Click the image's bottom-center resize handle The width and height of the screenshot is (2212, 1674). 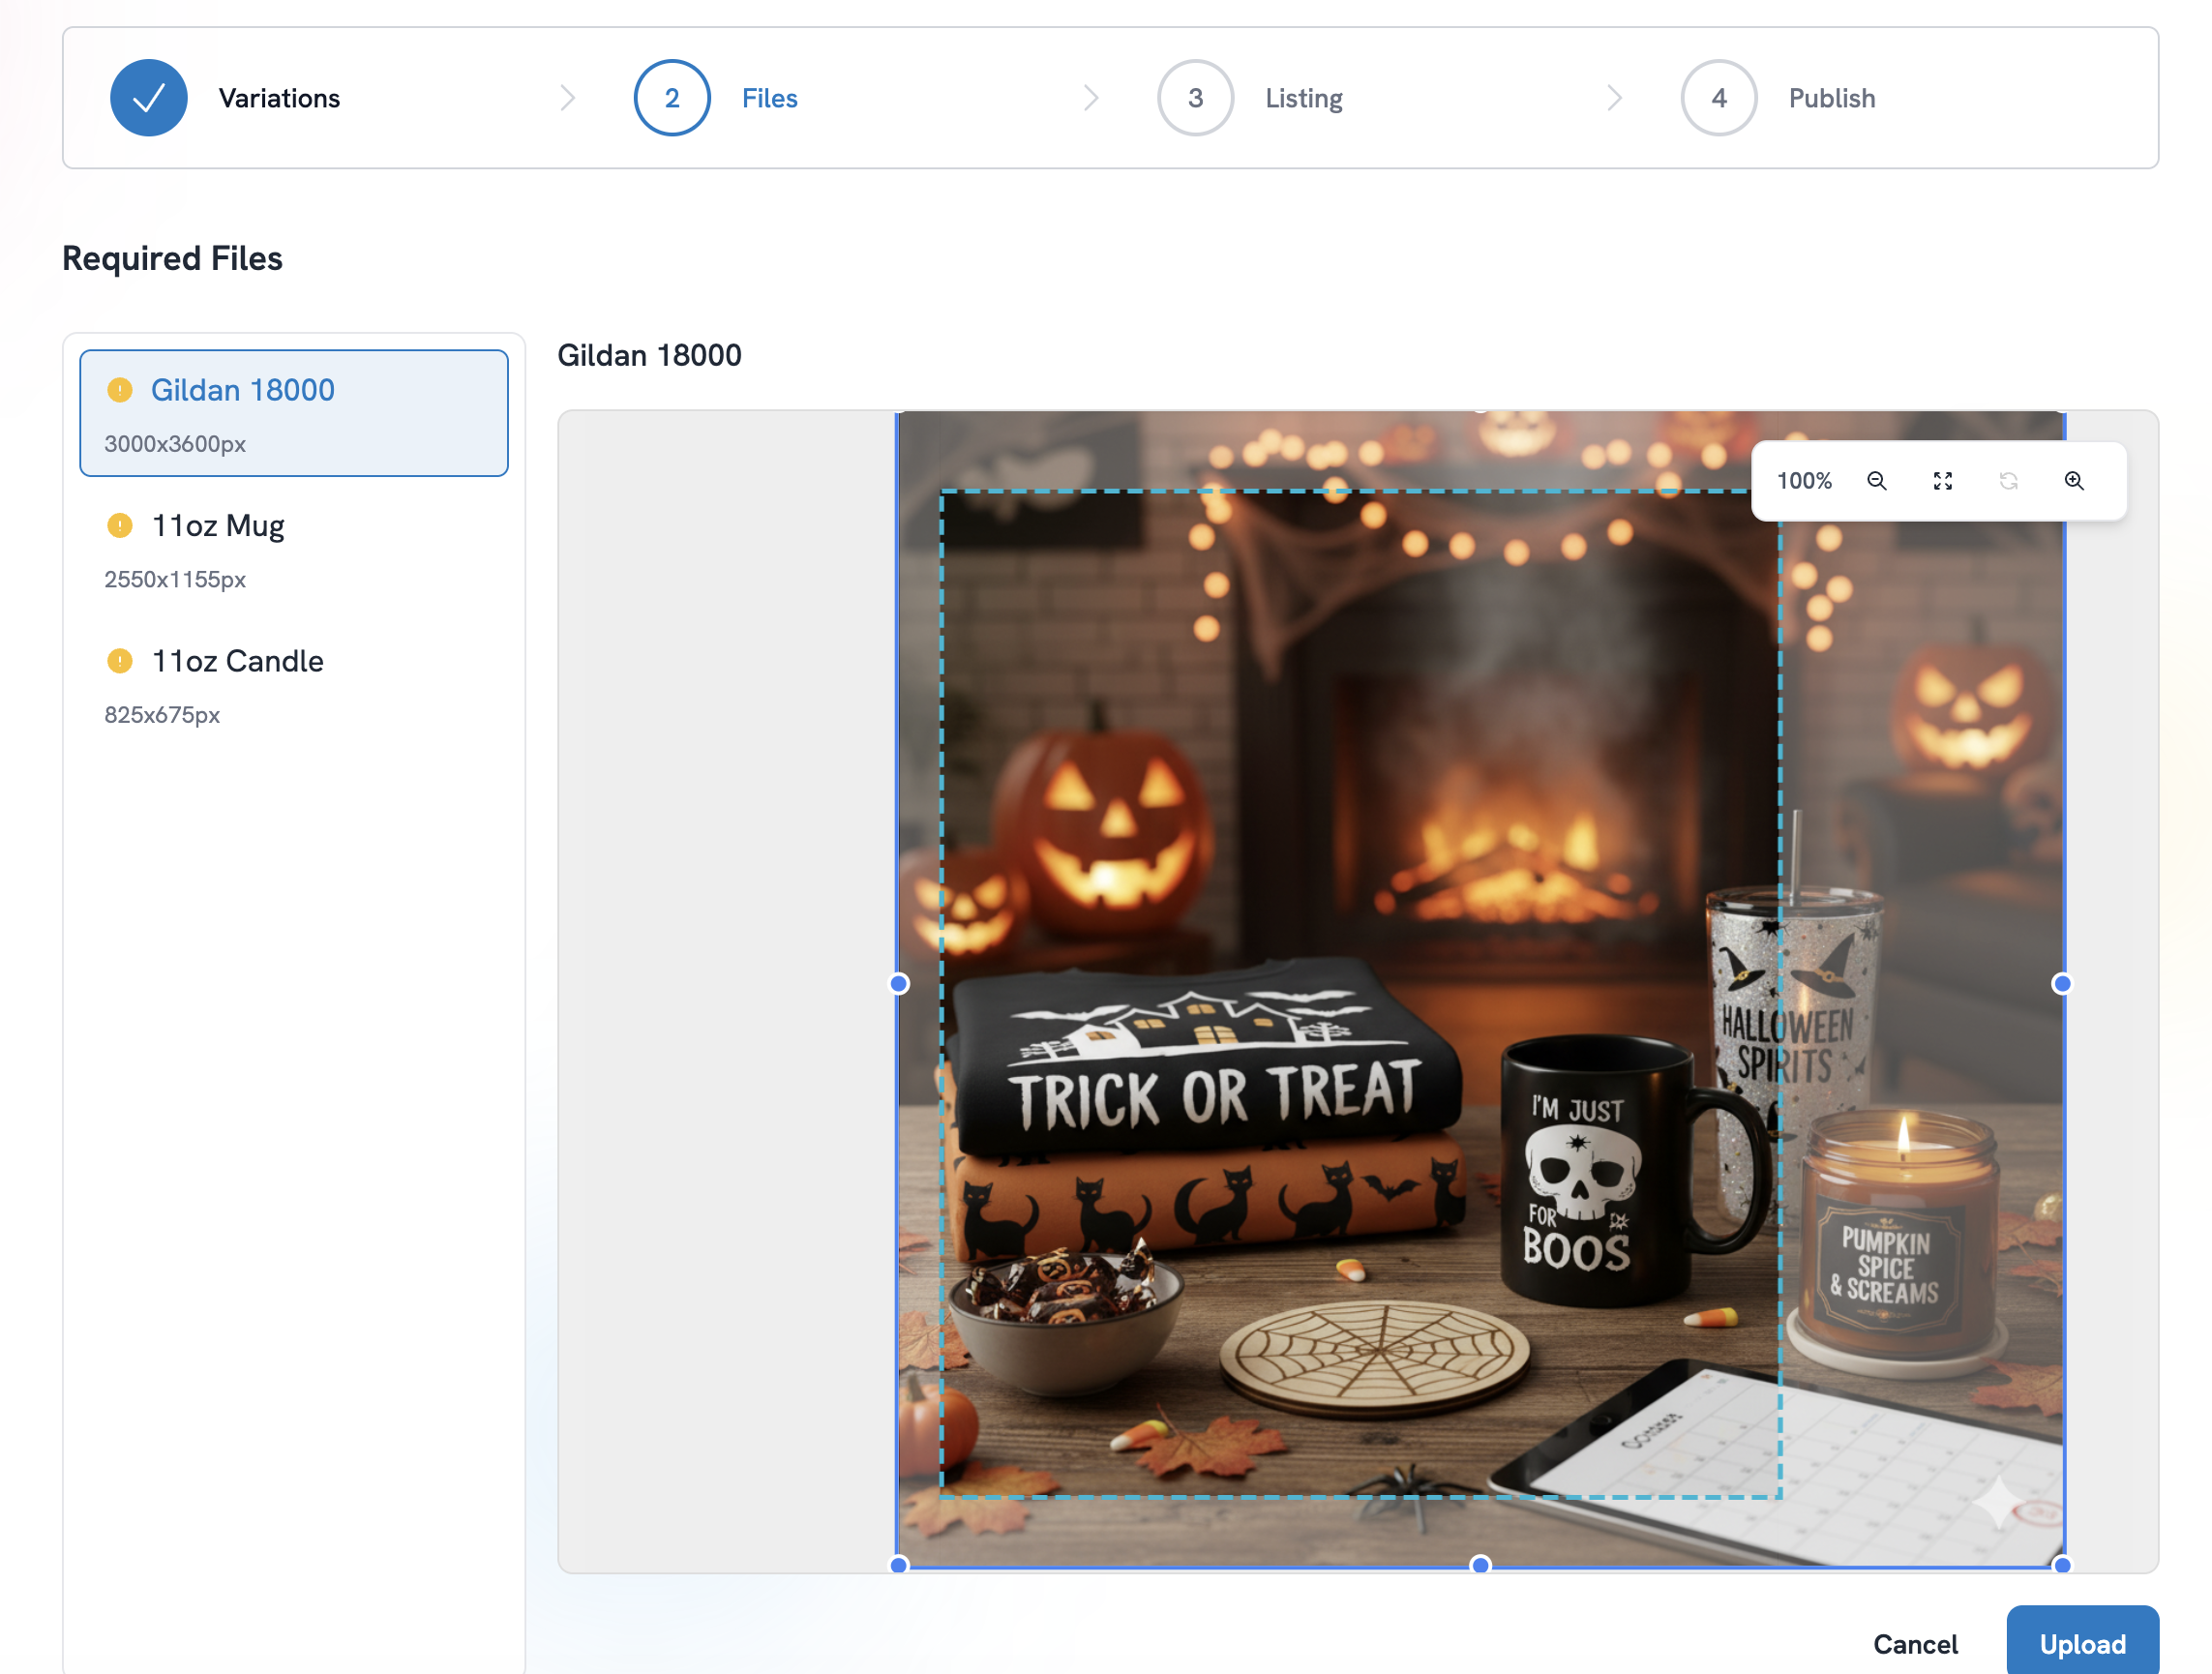(1480, 1564)
